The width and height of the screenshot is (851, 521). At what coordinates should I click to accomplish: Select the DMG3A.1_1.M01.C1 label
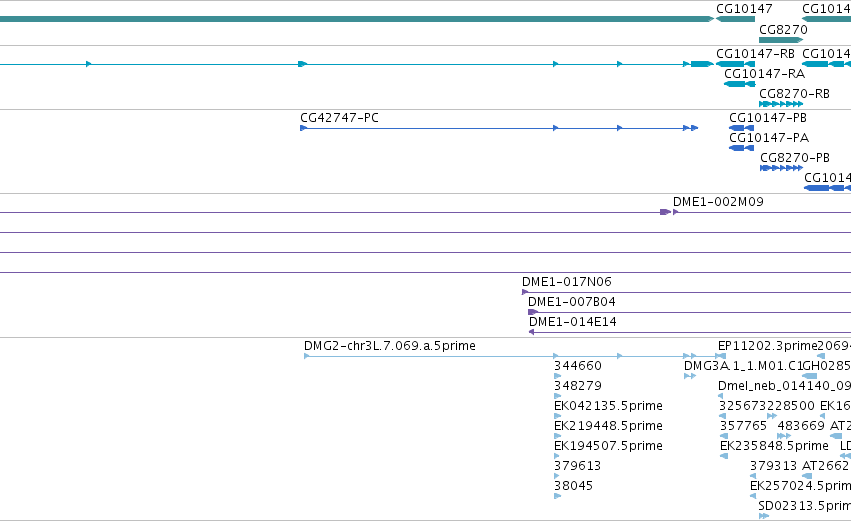[742, 366]
